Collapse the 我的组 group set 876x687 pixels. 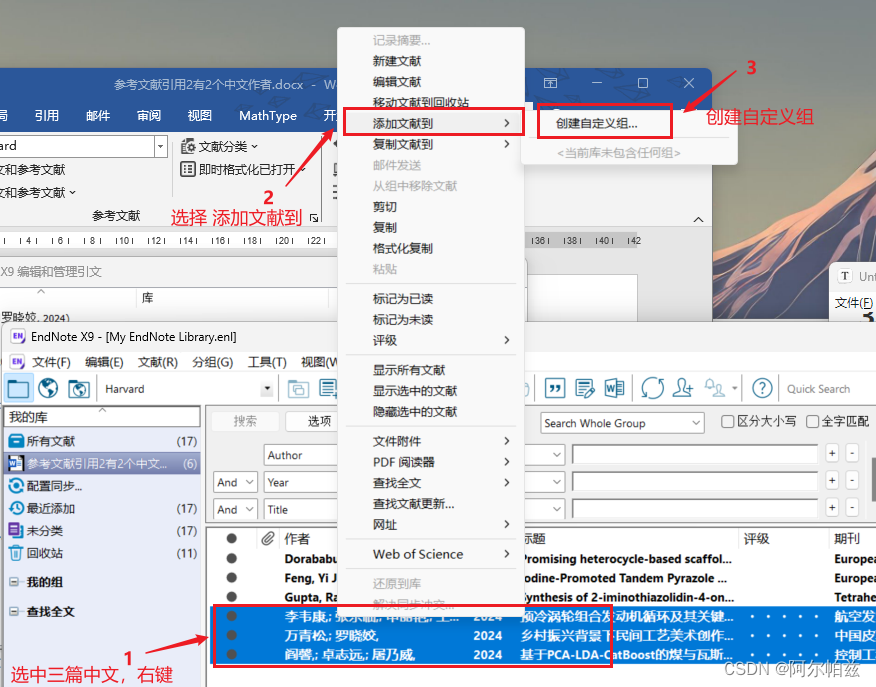click(13, 582)
